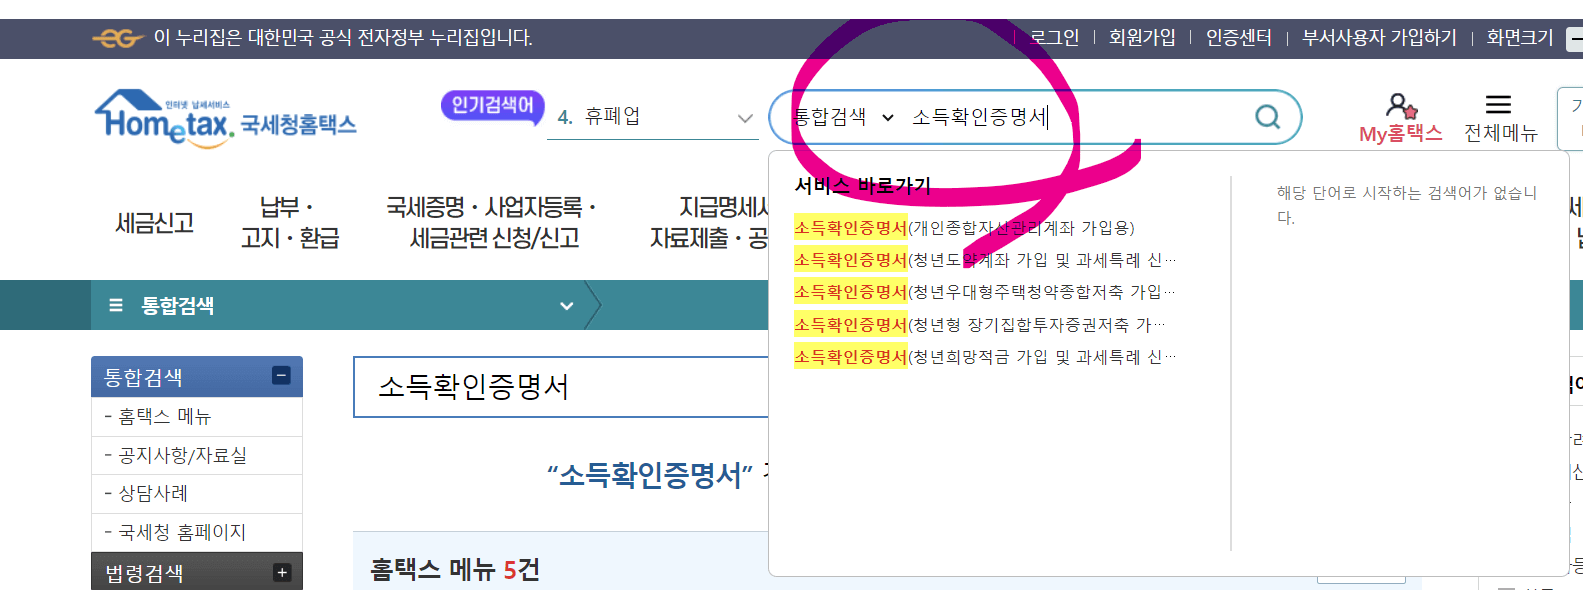Click the Hometax 국세청홈택스 logo
Image resolution: width=1583 pixels, height=590 pixels.
[x=226, y=119]
